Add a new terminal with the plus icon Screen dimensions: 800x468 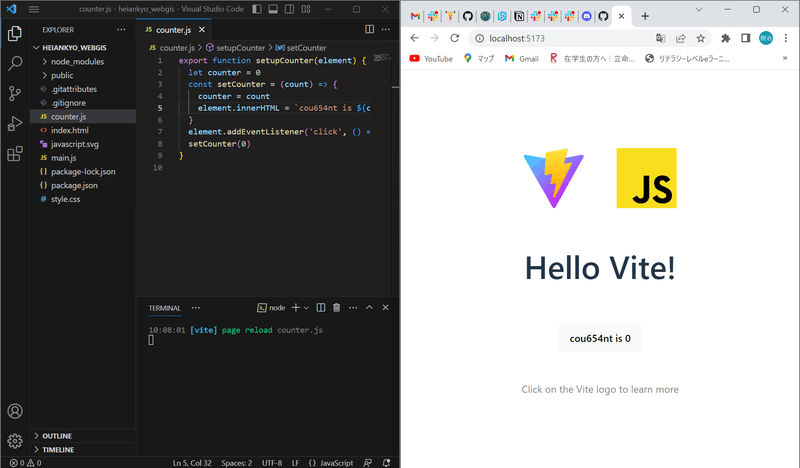coord(295,307)
